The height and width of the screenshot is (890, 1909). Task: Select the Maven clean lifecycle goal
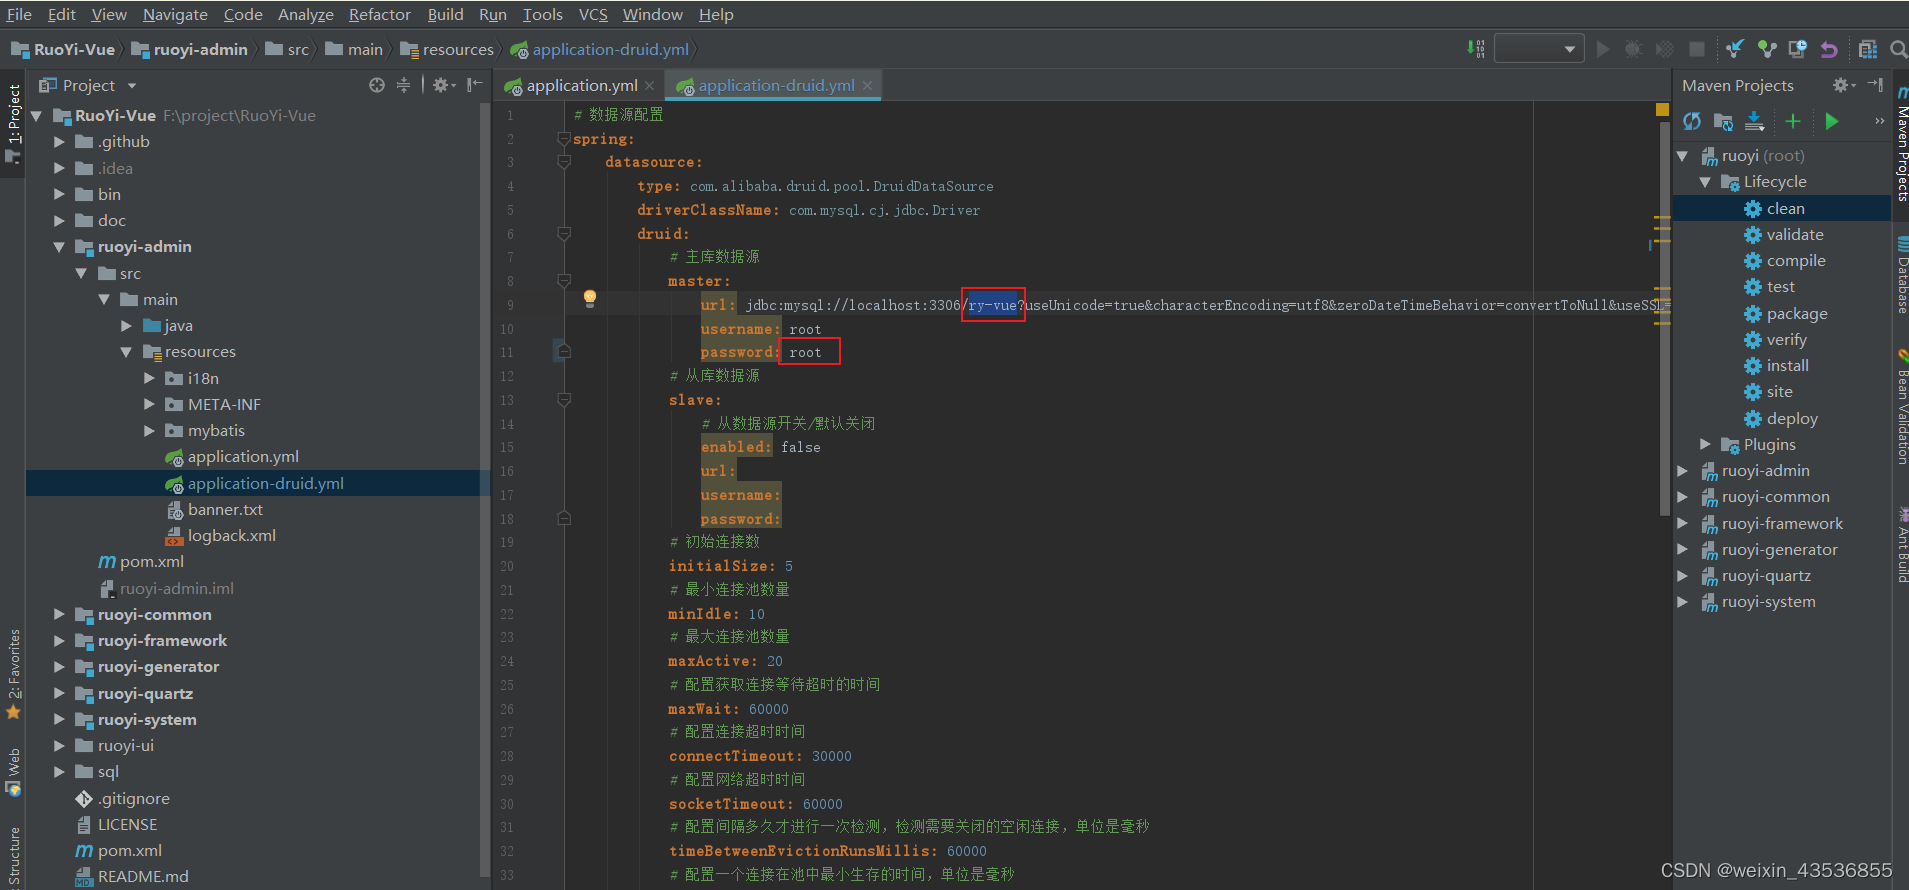tap(1785, 208)
